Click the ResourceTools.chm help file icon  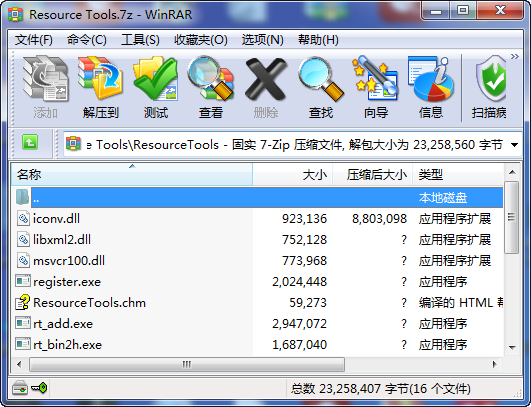pos(23,302)
